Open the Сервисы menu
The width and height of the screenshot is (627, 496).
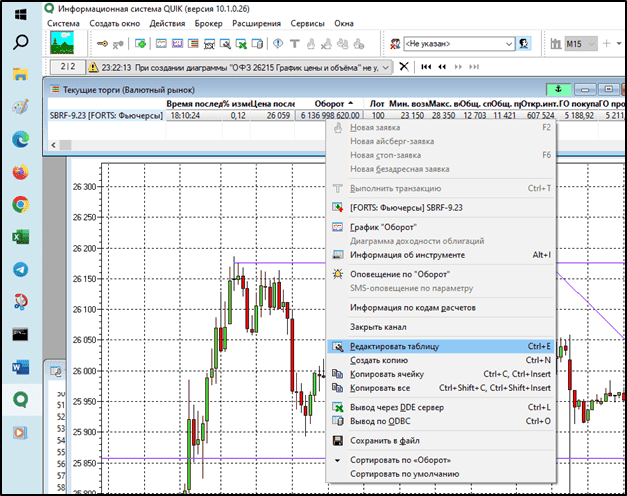[x=307, y=23]
